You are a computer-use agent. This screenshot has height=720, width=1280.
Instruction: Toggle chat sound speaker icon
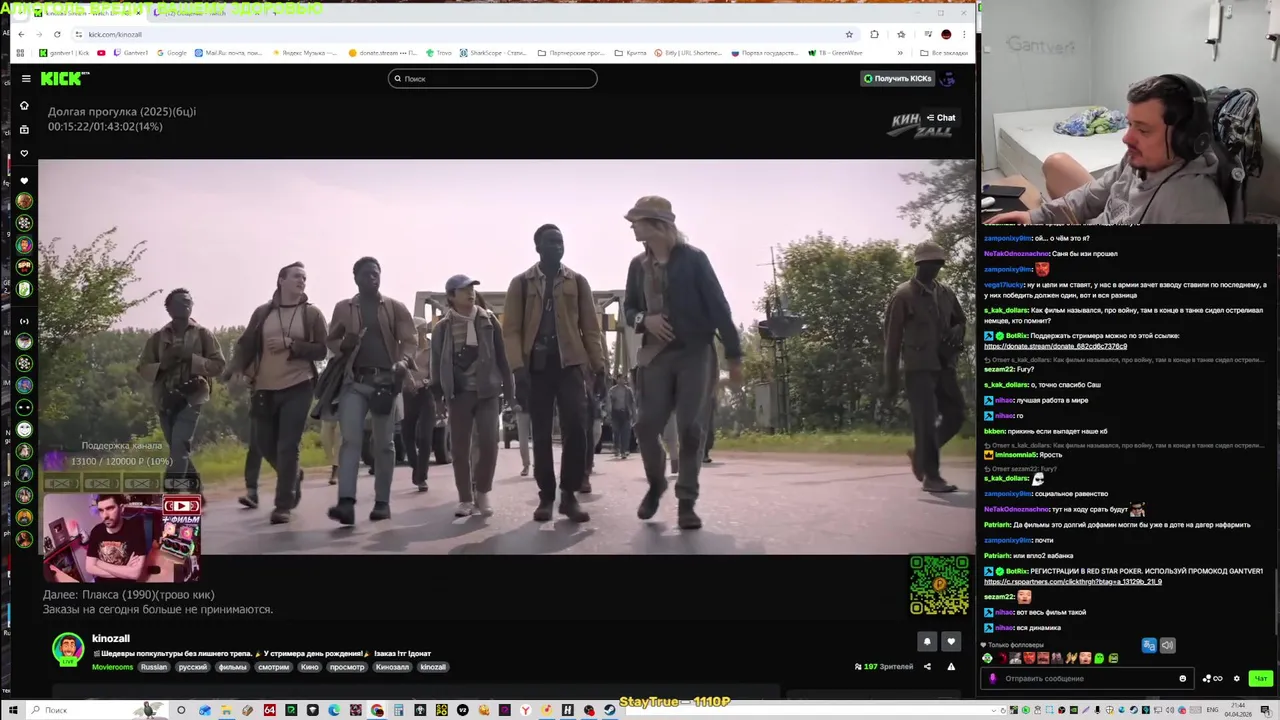(1167, 645)
